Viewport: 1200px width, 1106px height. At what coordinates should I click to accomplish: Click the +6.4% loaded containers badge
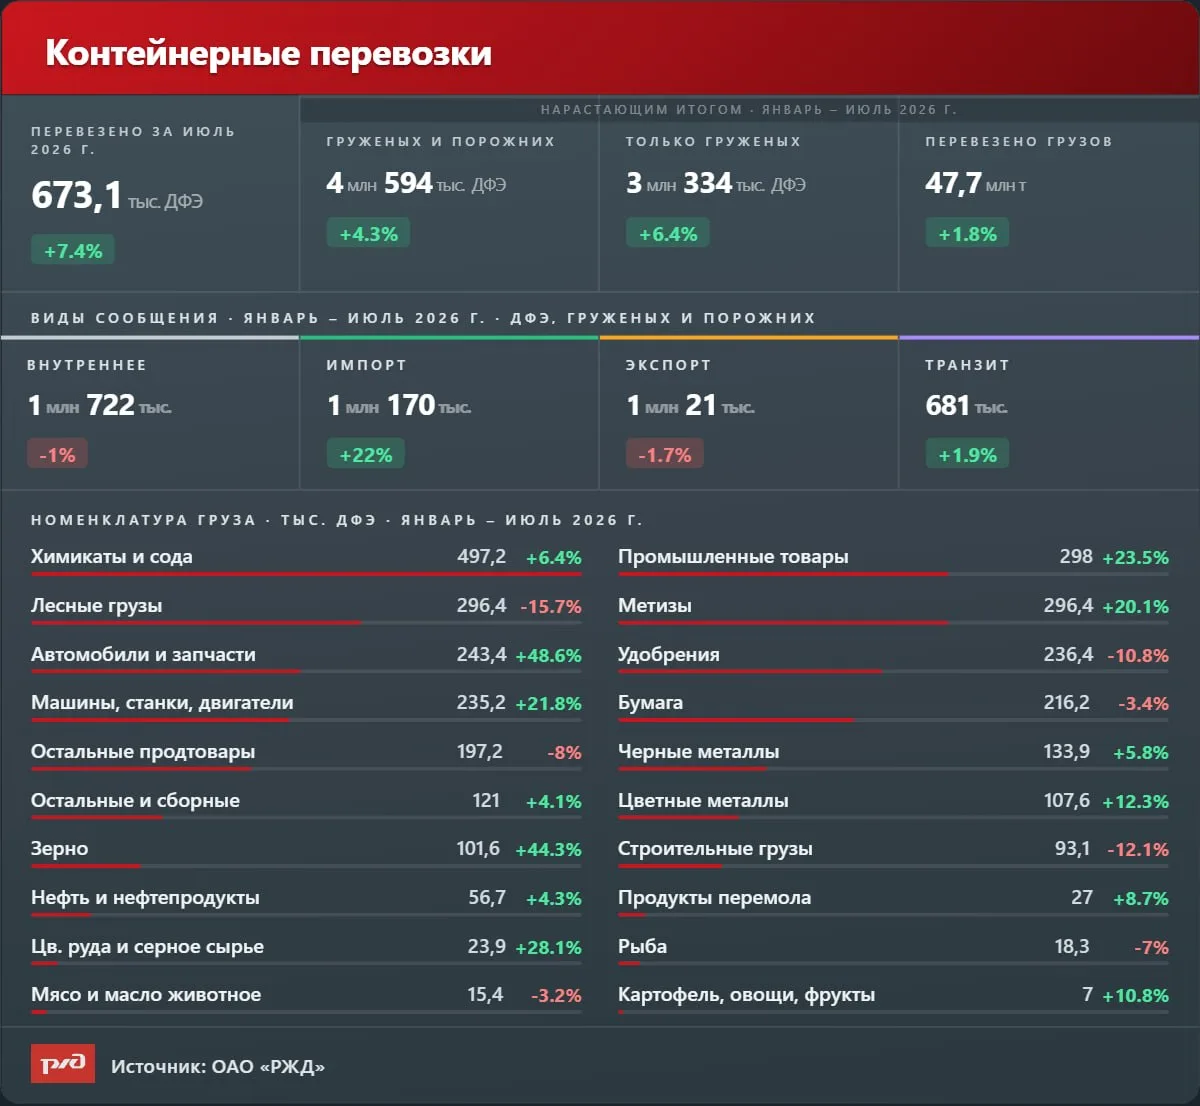(x=668, y=233)
